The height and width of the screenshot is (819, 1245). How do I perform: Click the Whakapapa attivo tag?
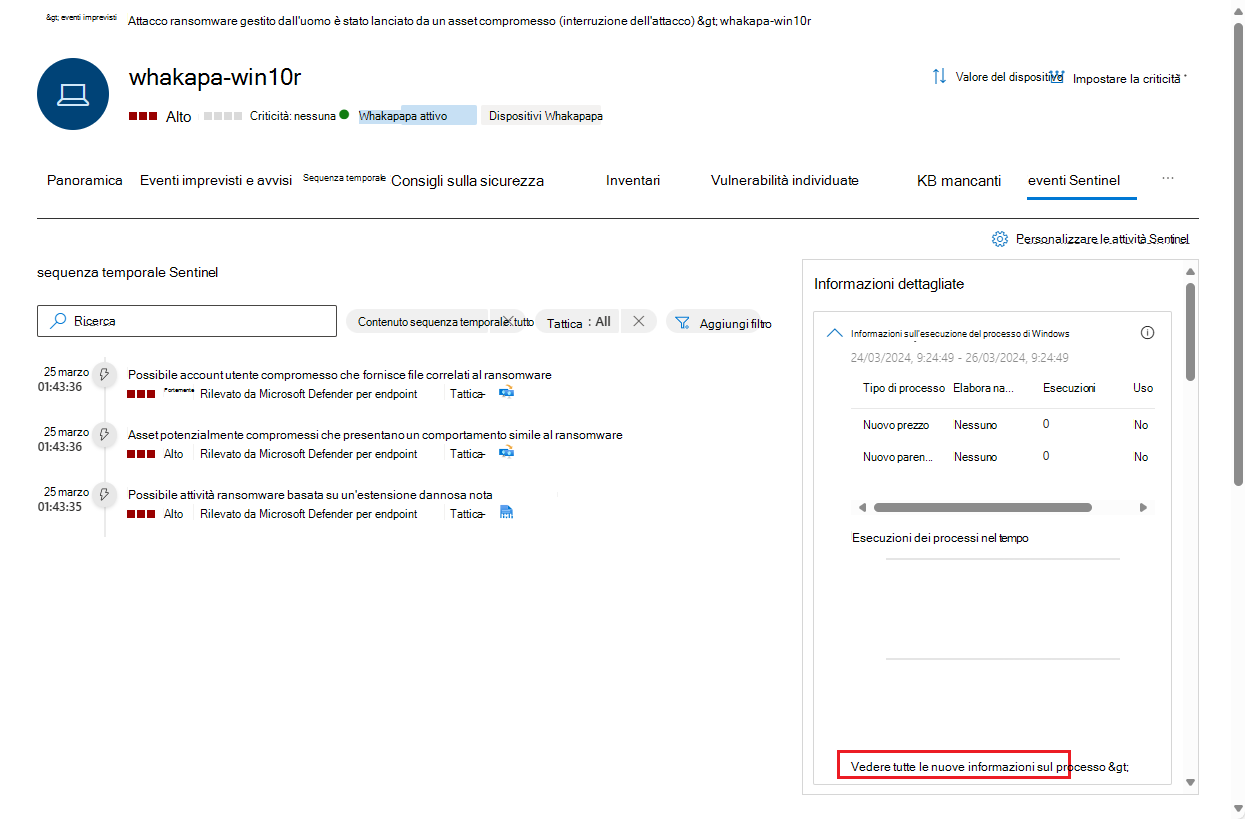[x=416, y=116]
